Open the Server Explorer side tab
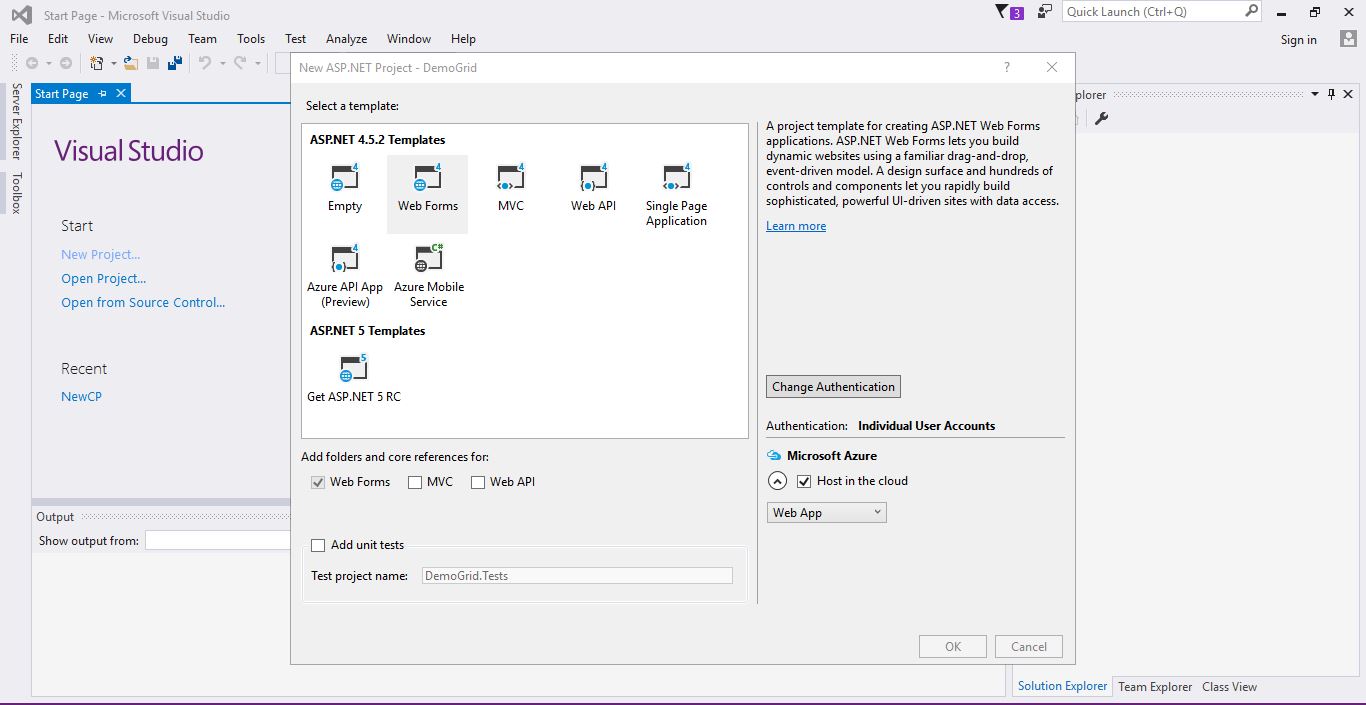The width and height of the screenshot is (1366, 705). 16,122
